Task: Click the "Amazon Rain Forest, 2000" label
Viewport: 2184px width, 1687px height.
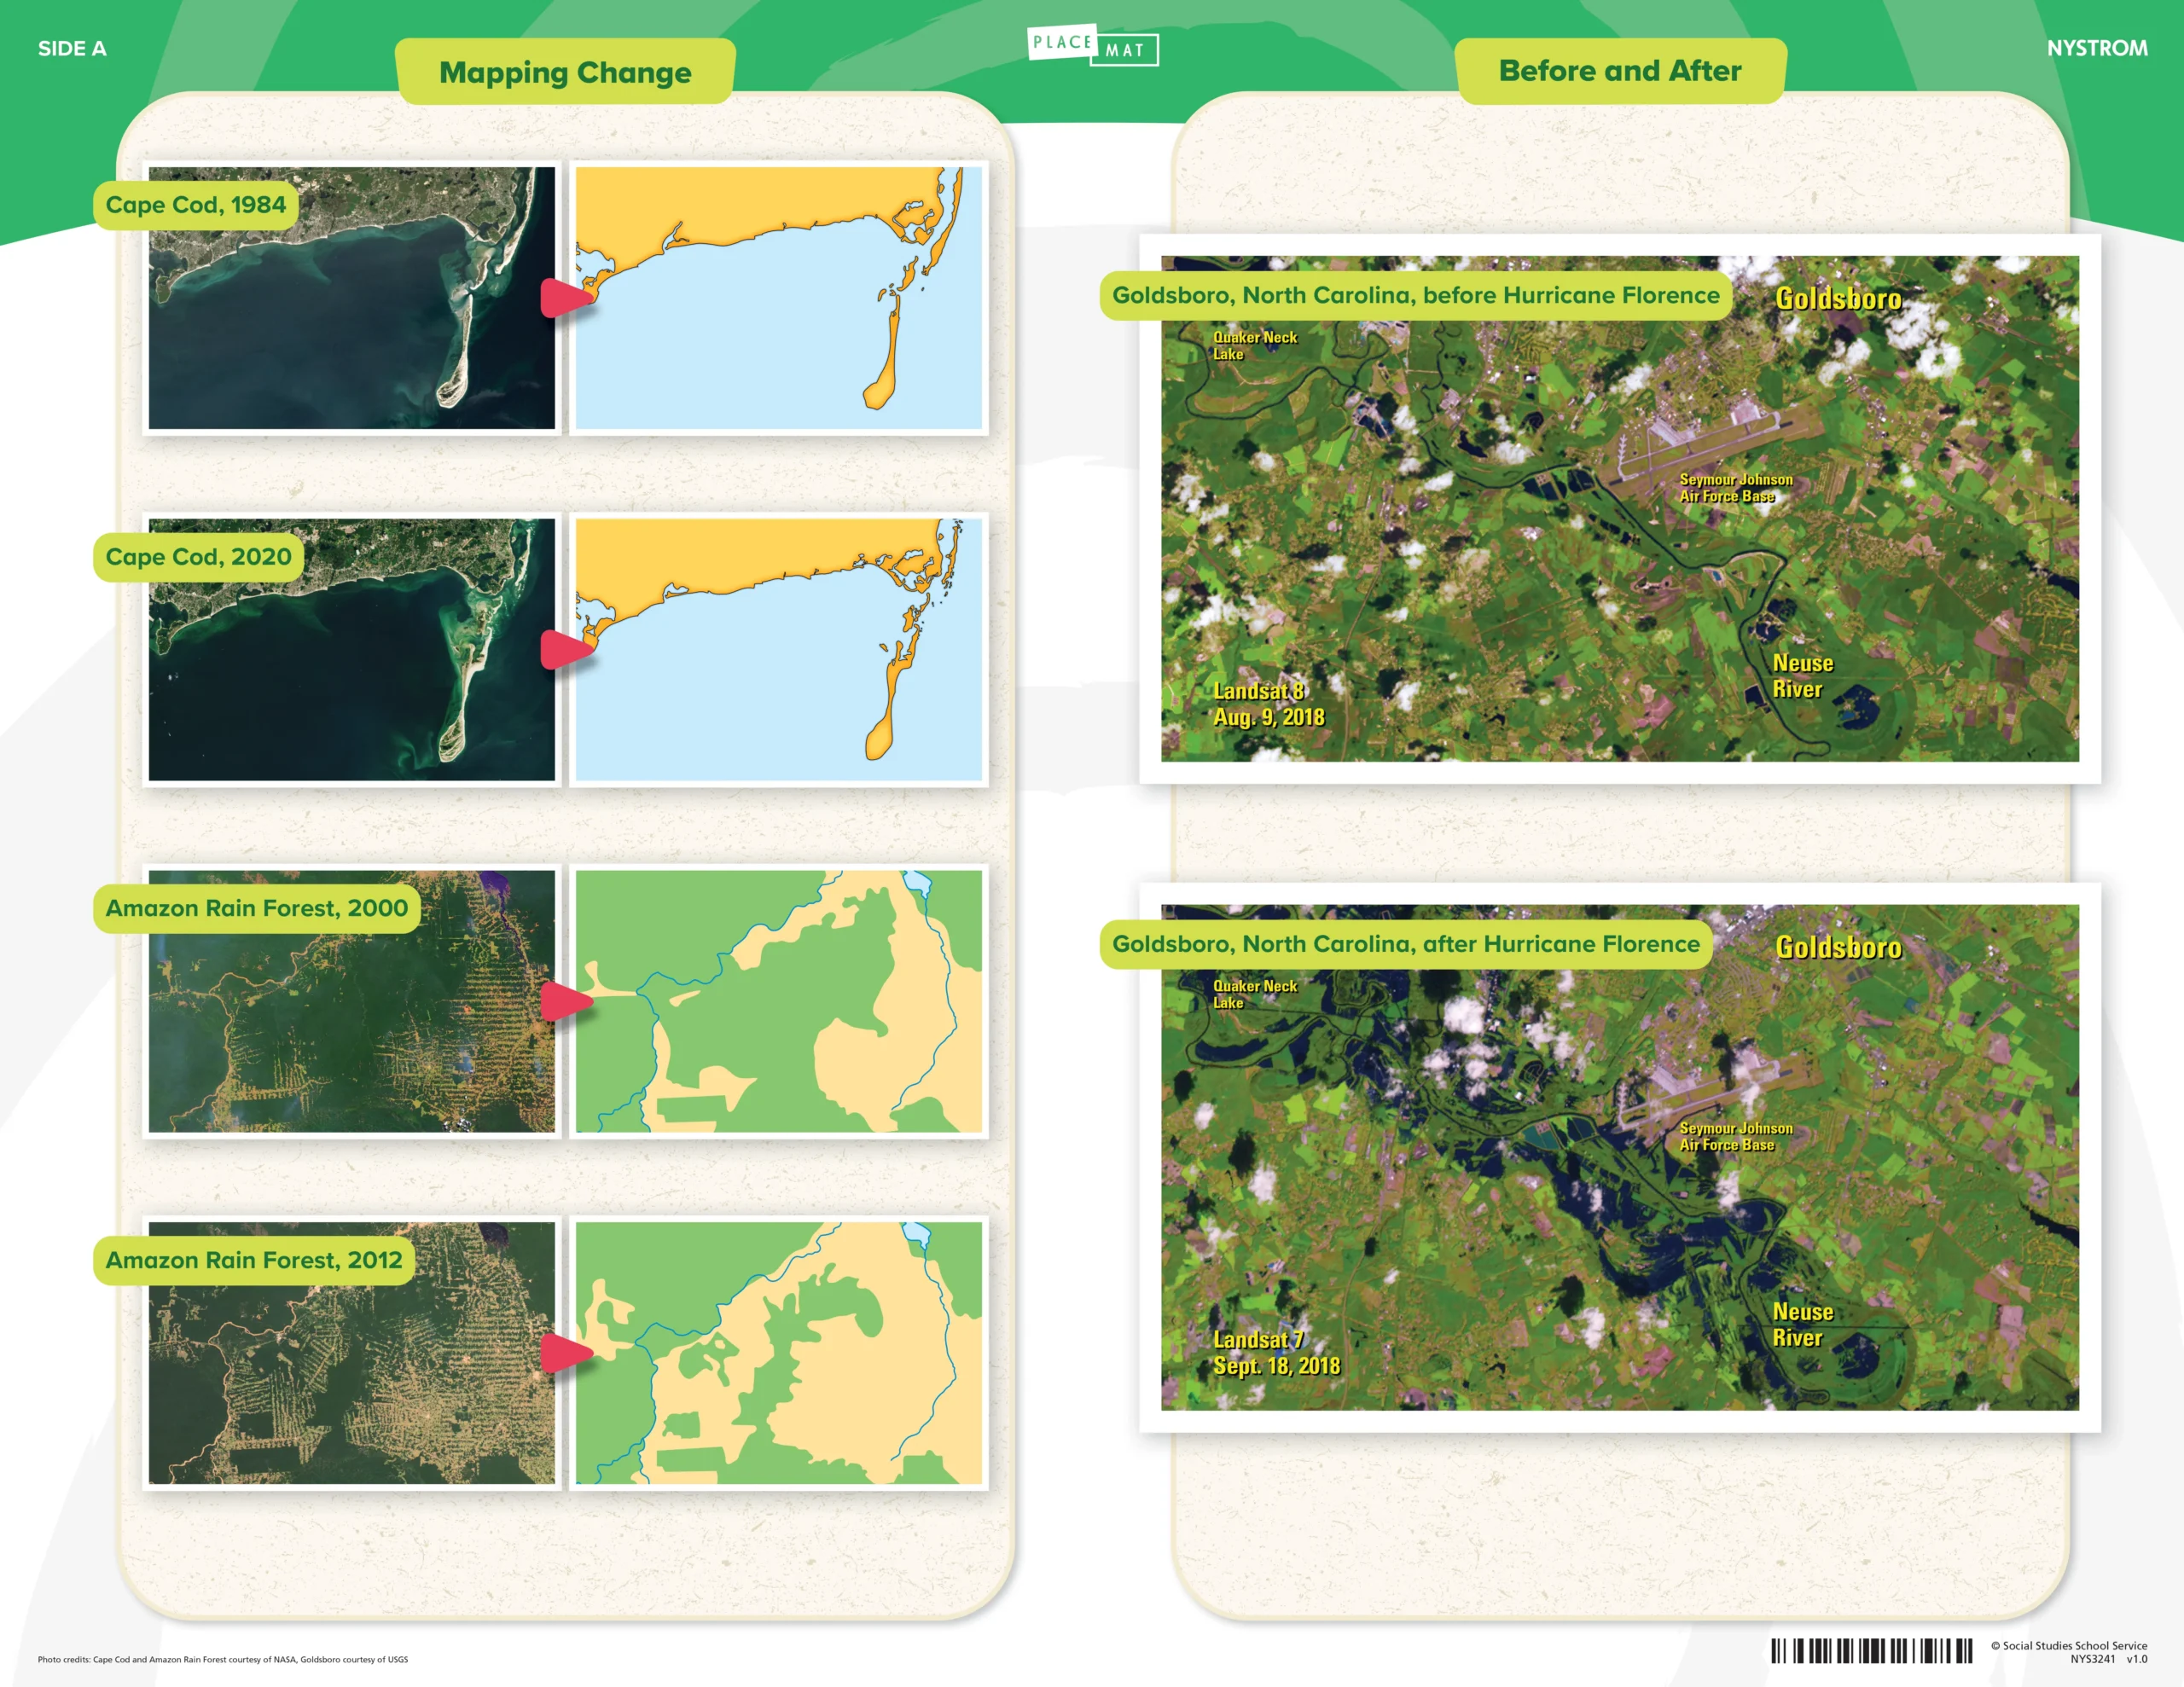Action: [x=257, y=908]
